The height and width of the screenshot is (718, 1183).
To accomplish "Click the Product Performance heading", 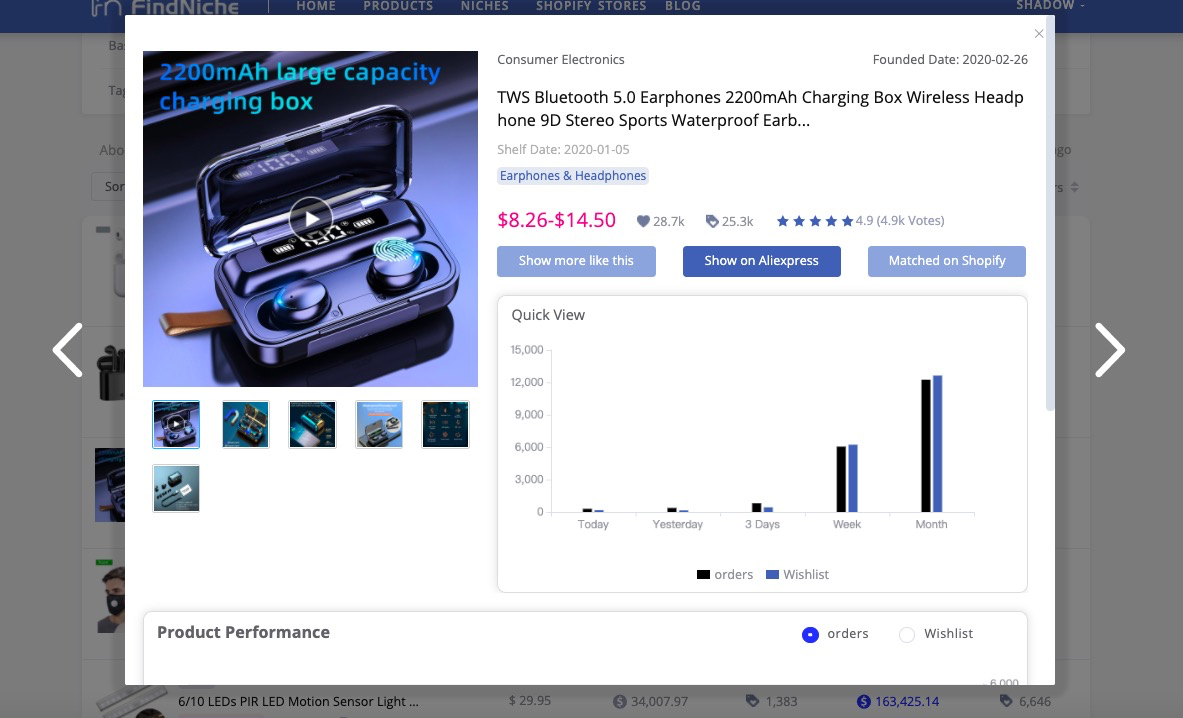I will tap(243, 633).
